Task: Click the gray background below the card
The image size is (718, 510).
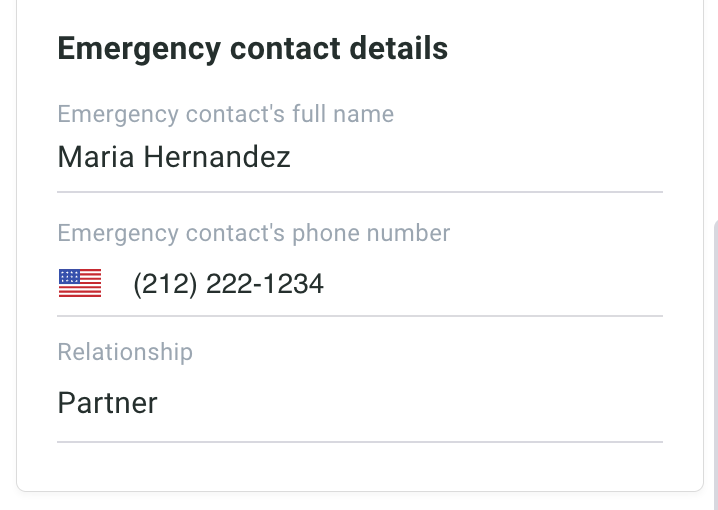Action: [360, 502]
